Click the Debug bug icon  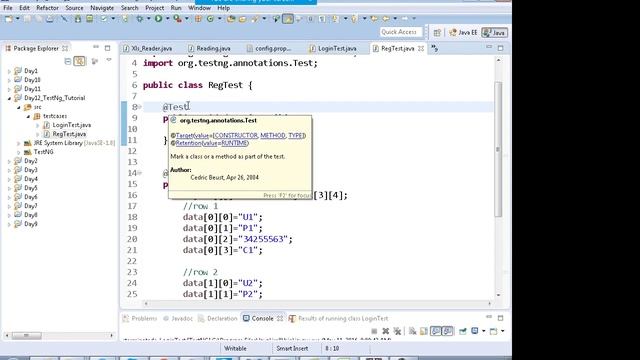point(140,19)
